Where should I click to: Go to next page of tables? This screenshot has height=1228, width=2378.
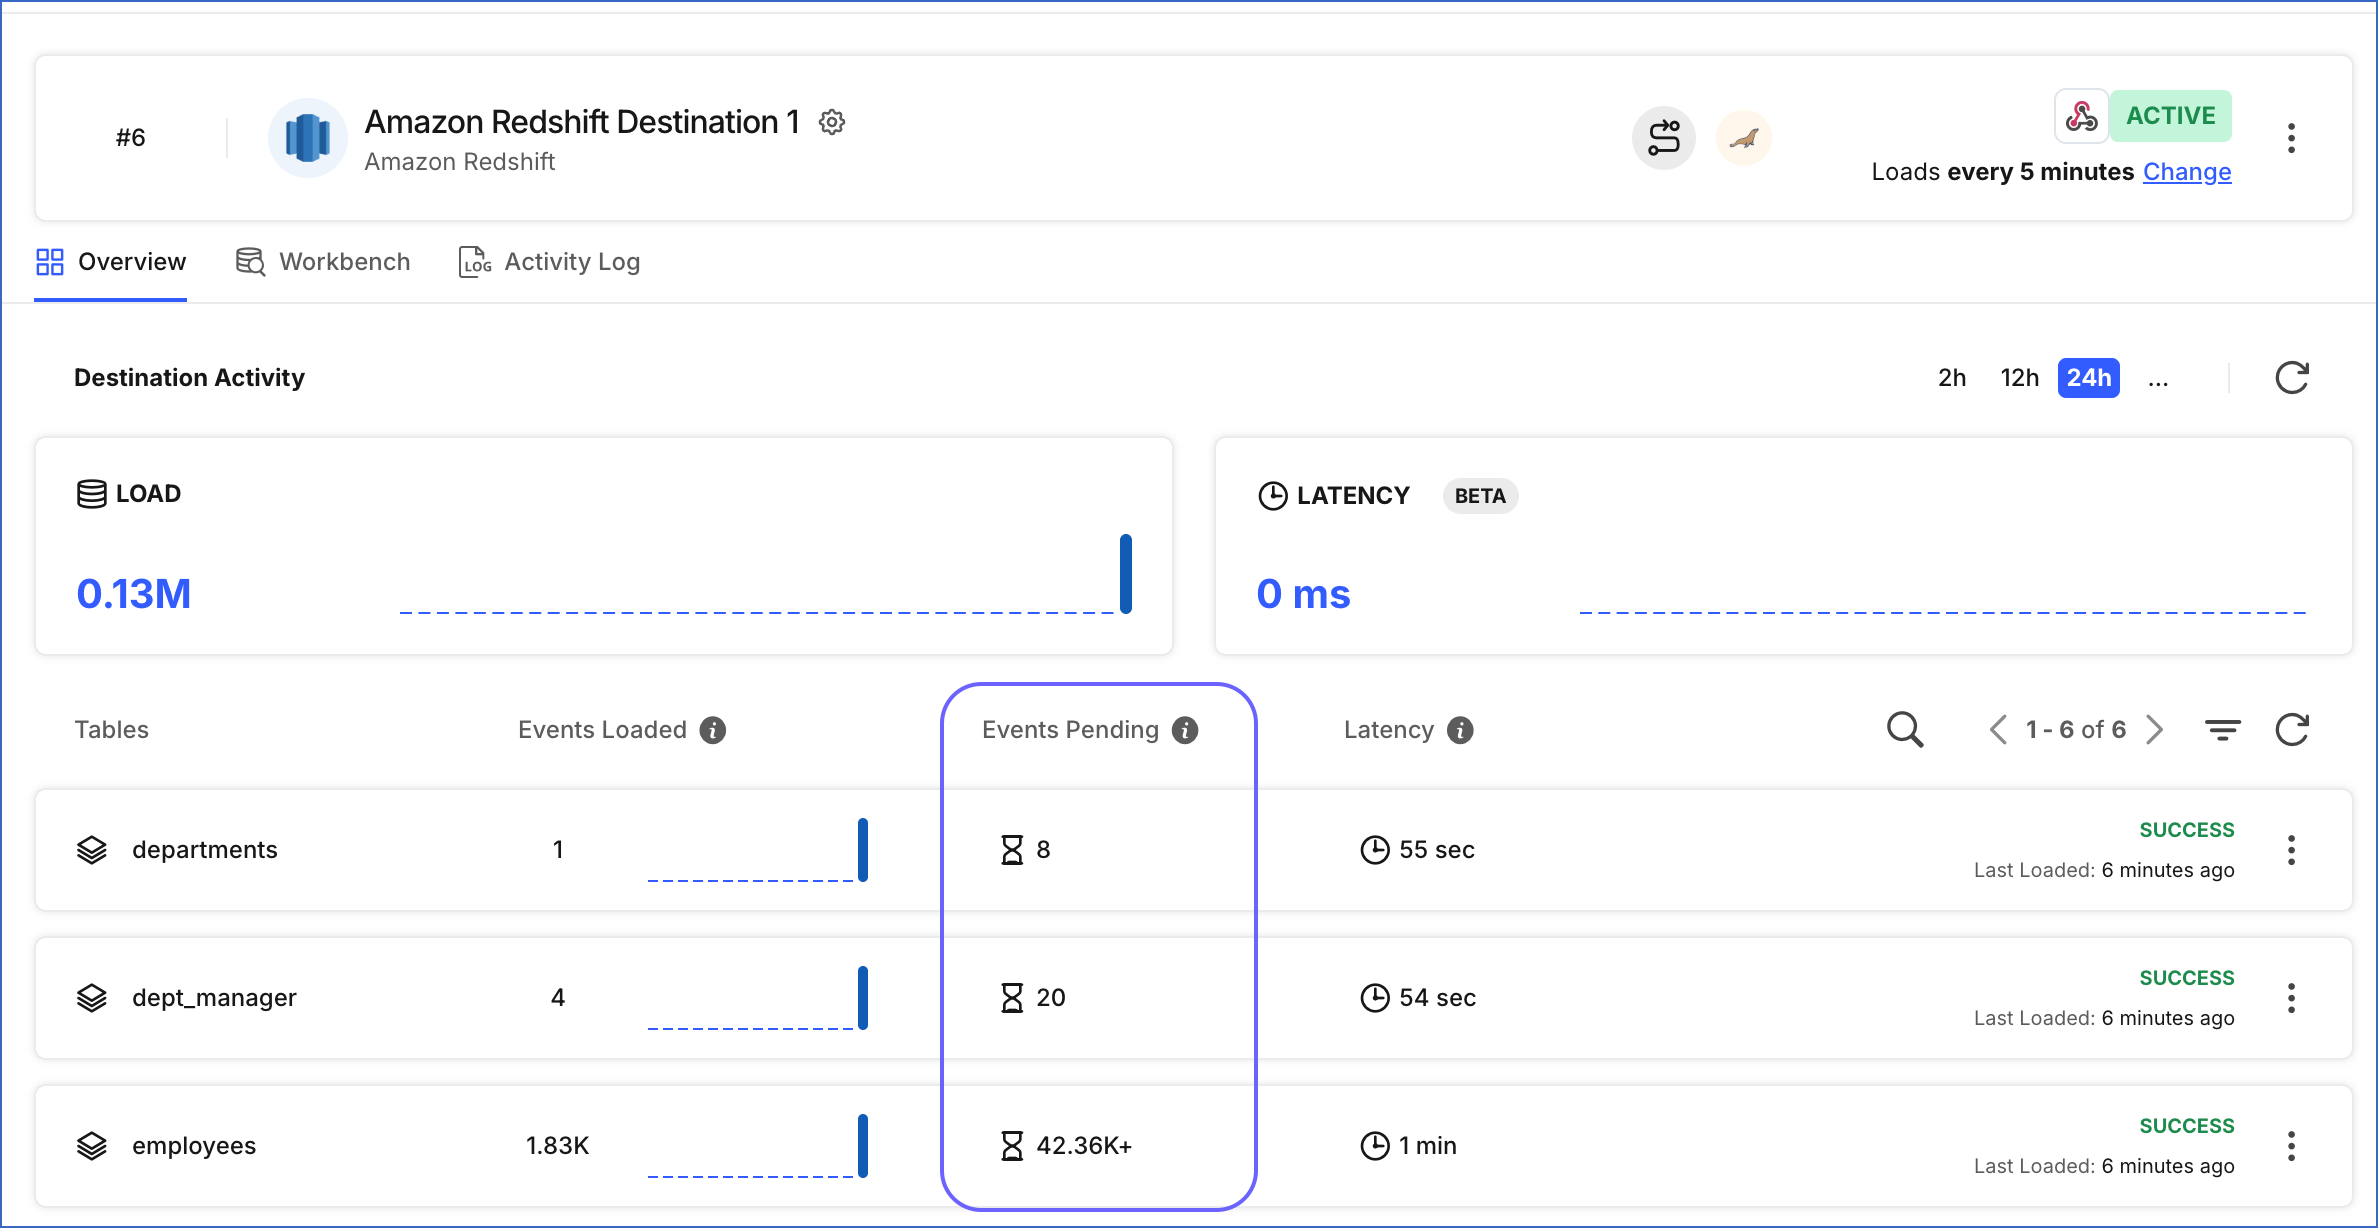(x=2155, y=730)
